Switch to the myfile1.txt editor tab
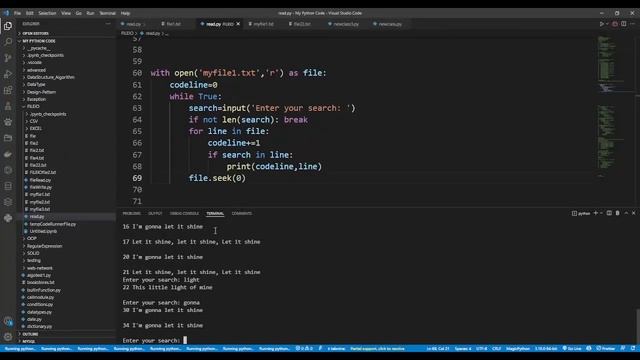 [261, 24]
